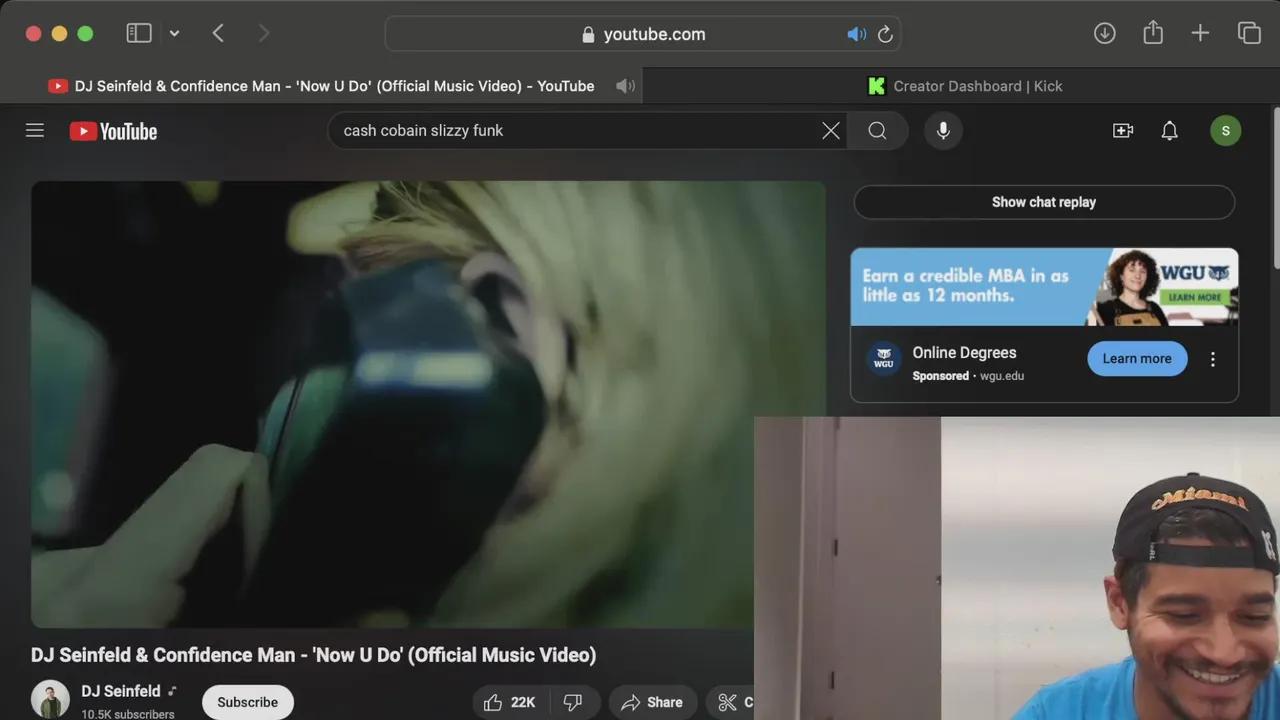Open YouTube notifications bell
1280x720 pixels.
1169,131
